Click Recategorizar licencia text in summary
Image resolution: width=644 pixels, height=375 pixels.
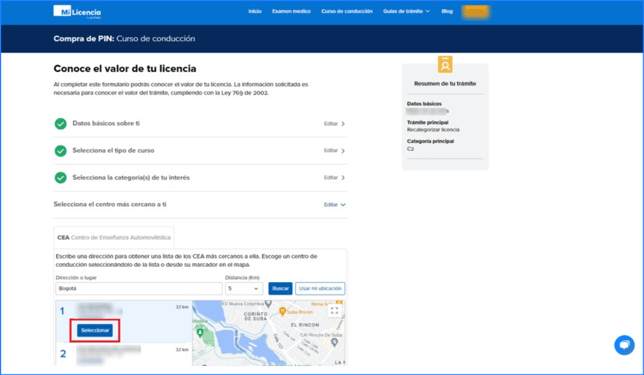433,130
